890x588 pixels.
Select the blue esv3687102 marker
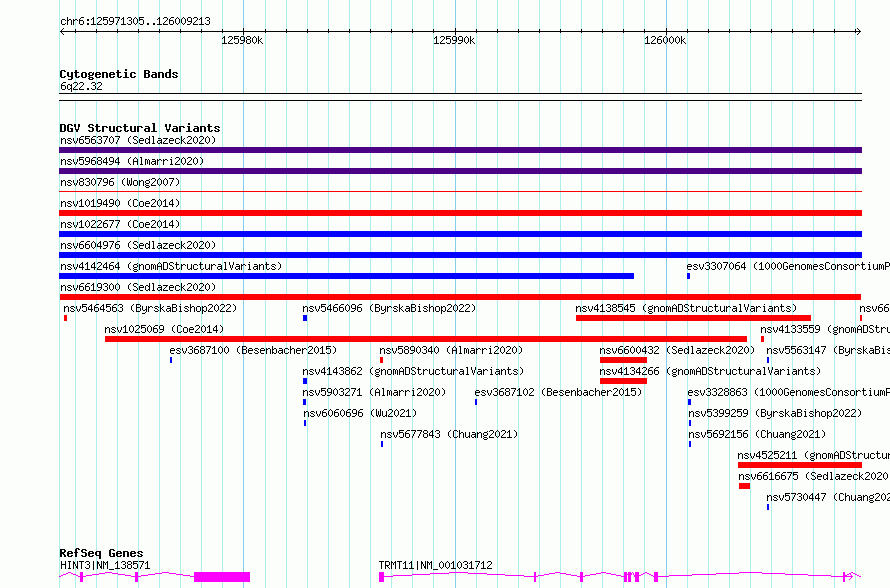pyautogui.click(x=476, y=402)
